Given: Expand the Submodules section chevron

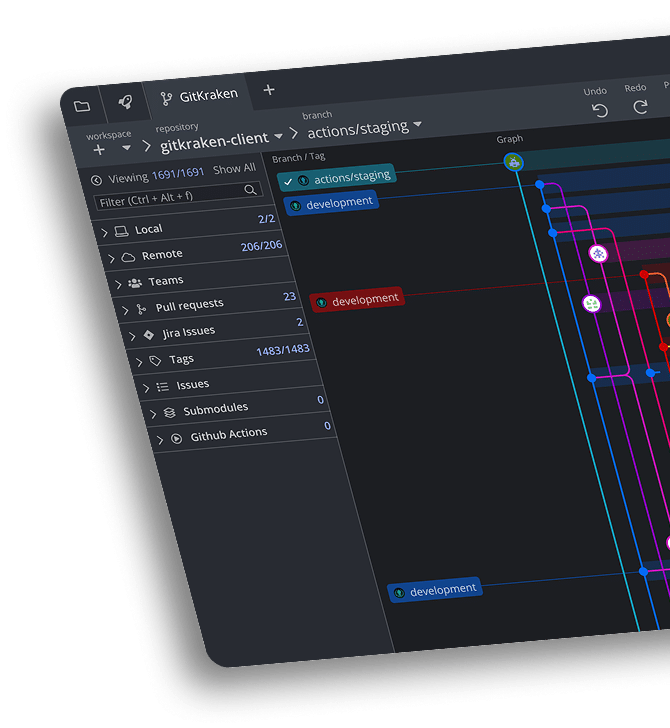Looking at the screenshot, I should (153, 414).
